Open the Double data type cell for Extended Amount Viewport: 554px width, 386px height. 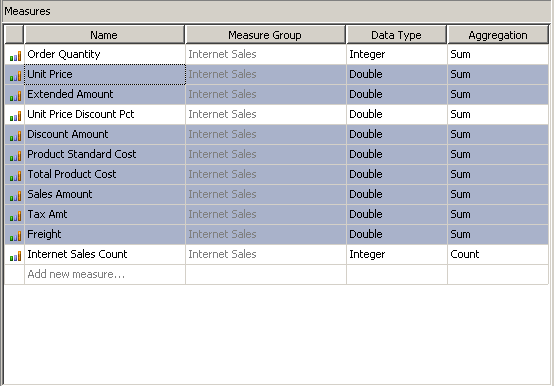(397, 94)
